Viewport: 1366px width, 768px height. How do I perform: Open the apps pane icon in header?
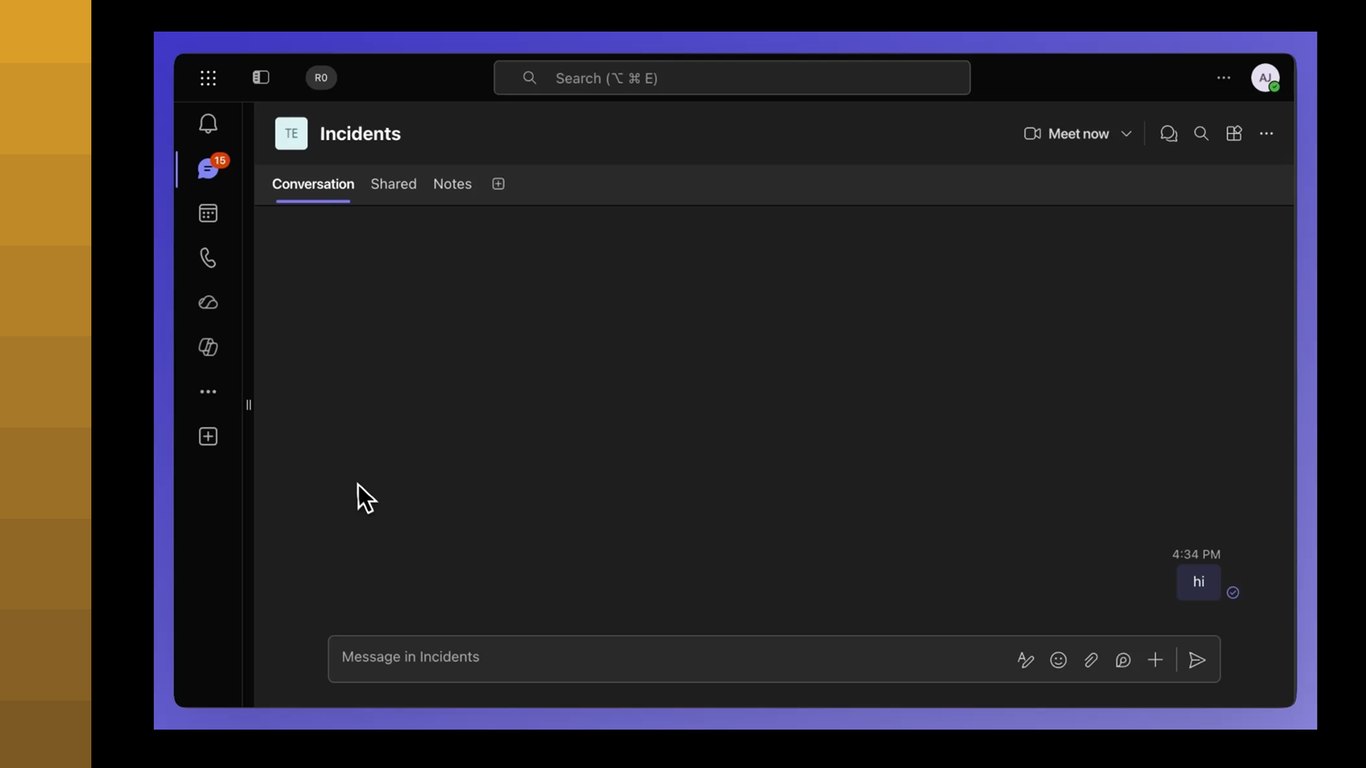click(1234, 134)
